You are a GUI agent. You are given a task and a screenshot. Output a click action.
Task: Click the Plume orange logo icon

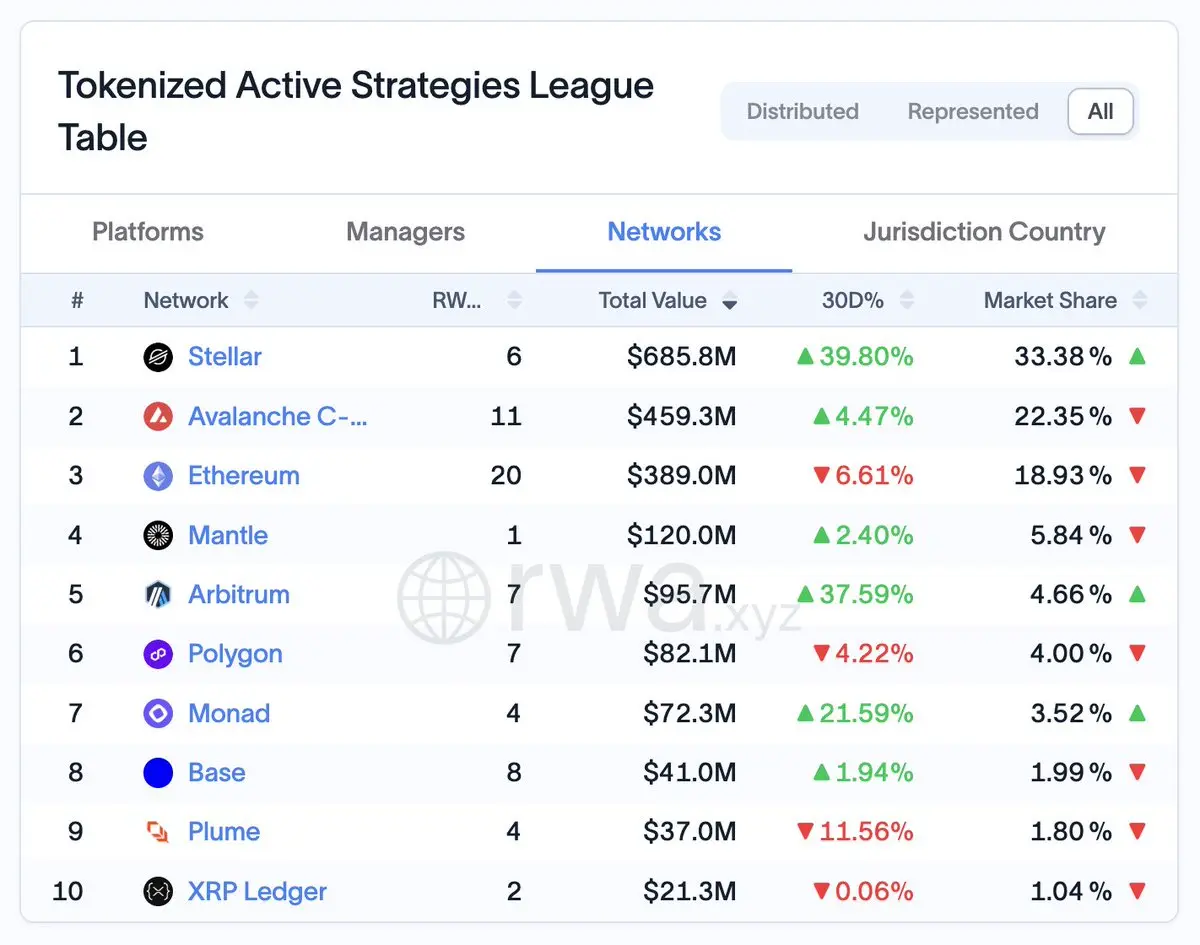pos(158,832)
